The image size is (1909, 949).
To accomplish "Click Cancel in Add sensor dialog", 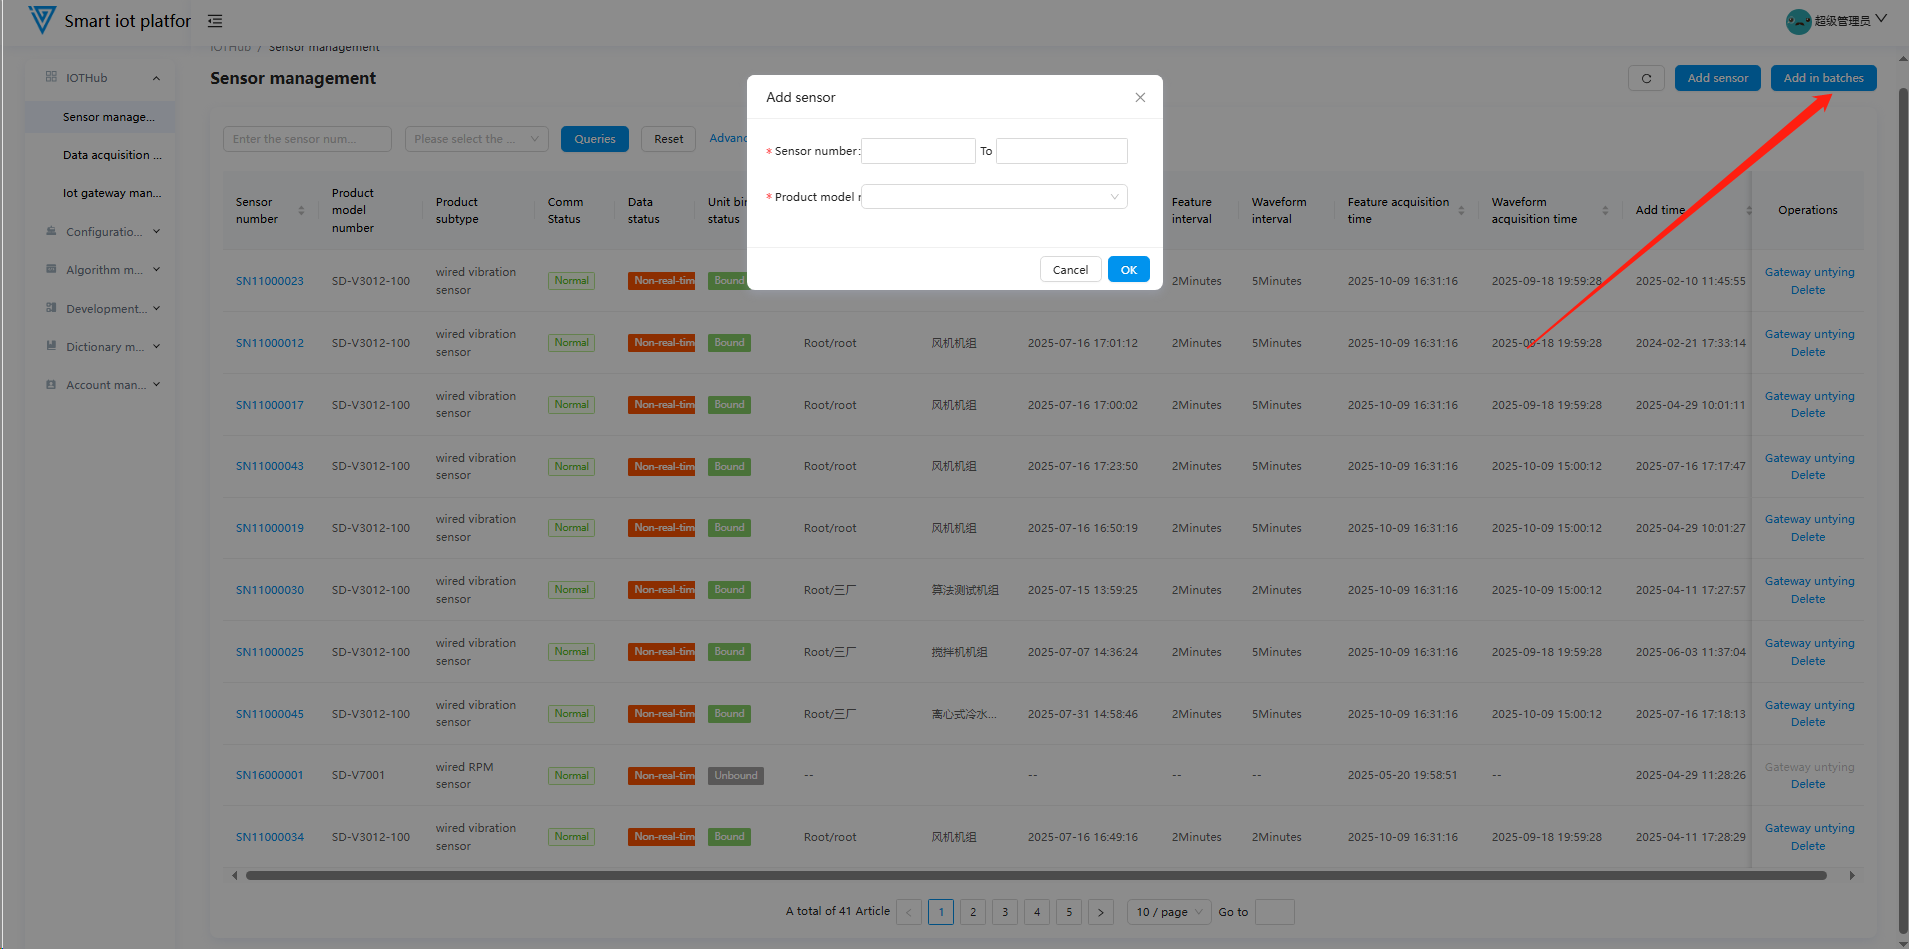I will point(1070,270).
